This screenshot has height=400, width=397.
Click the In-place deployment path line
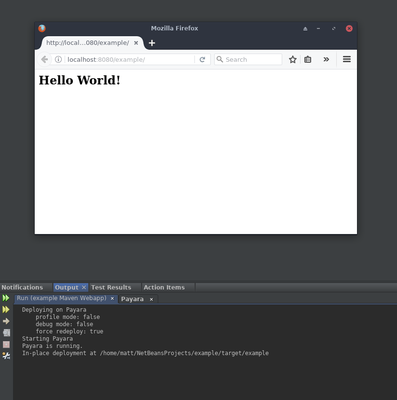(x=145, y=353)
